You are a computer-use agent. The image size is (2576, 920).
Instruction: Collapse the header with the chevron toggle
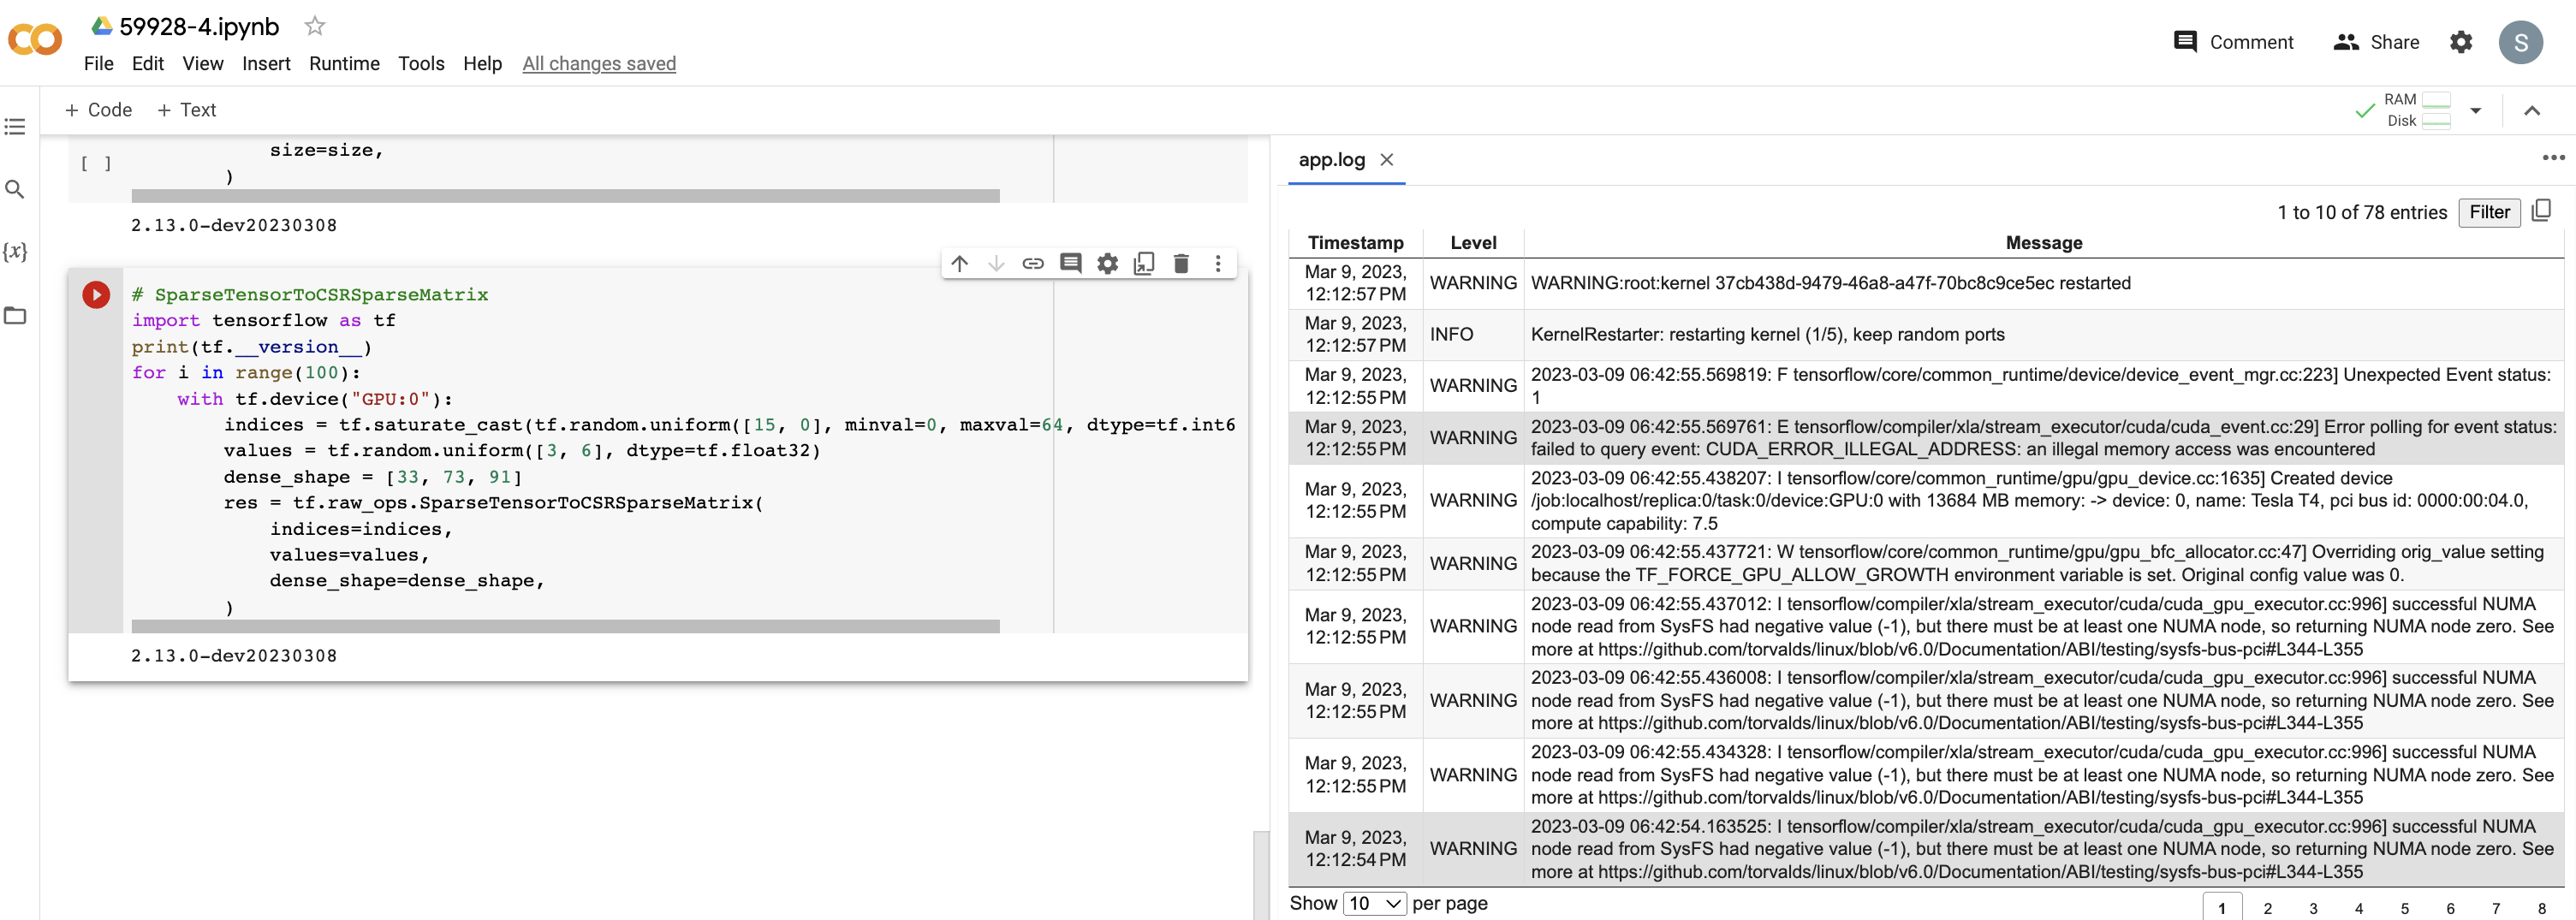pyautogui.click(x=2533, y=111)
